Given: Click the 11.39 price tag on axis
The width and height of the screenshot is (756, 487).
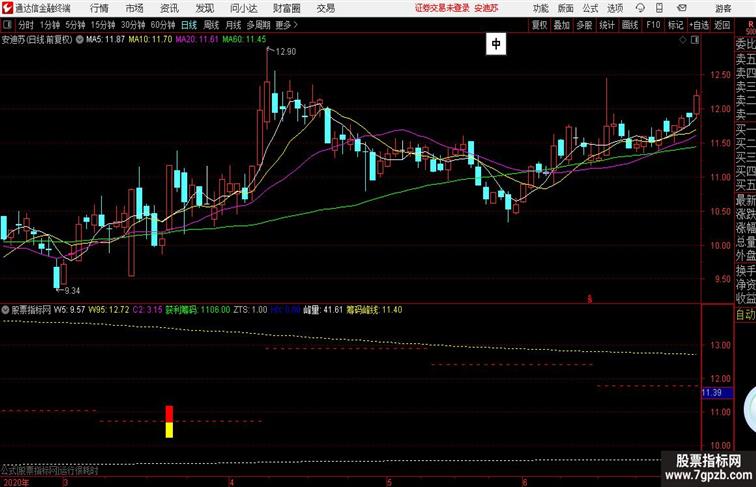Looking at the screenshot, I should pos(716,393).
